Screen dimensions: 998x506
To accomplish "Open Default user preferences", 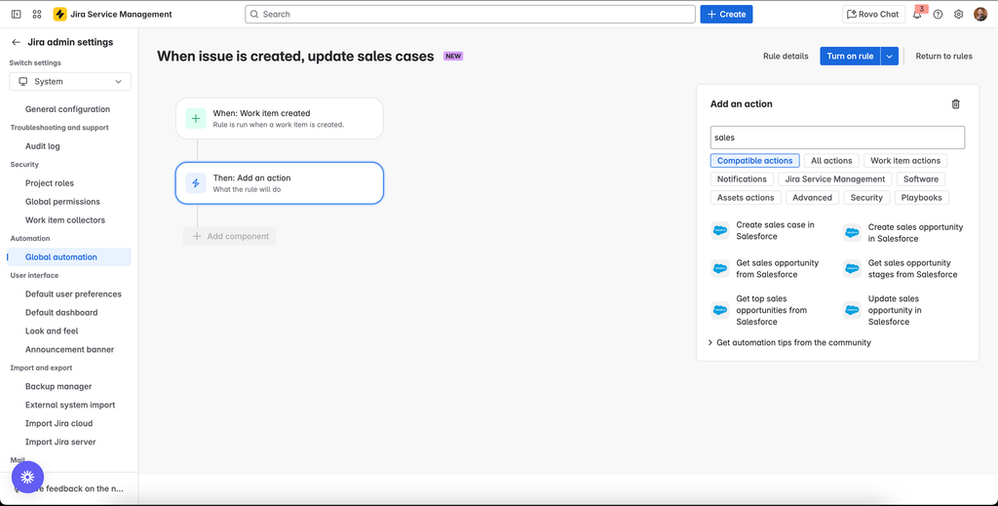I will tap(73, 294).
